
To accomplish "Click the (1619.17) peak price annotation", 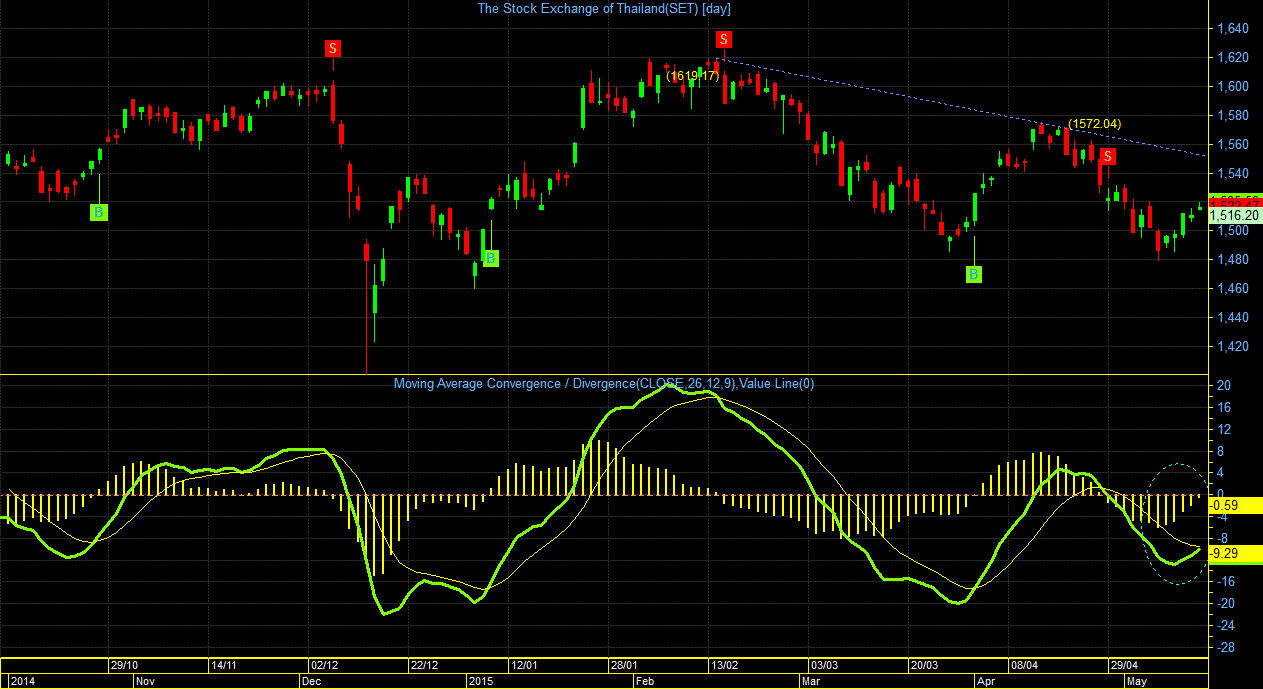I will click(693, 76).
